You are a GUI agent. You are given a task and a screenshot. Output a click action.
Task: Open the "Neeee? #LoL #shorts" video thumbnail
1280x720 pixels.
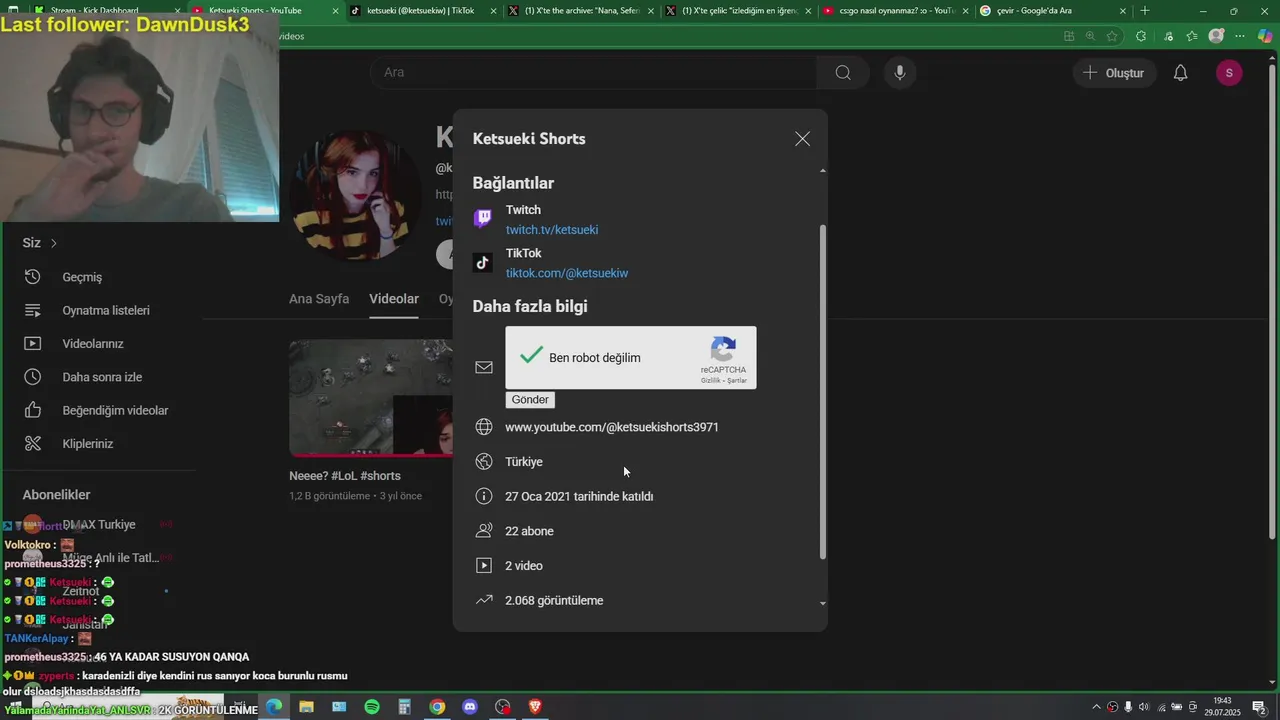(x=371, y=397)
